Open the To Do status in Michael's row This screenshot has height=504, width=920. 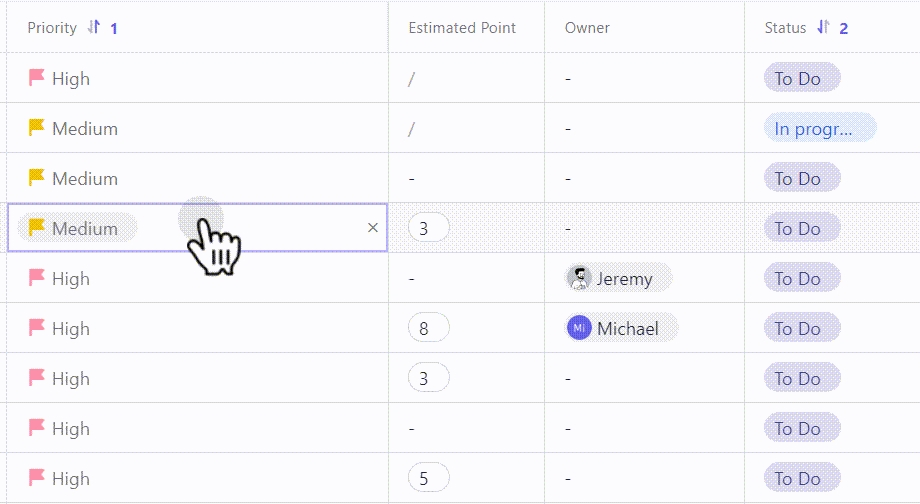[801, 328]
